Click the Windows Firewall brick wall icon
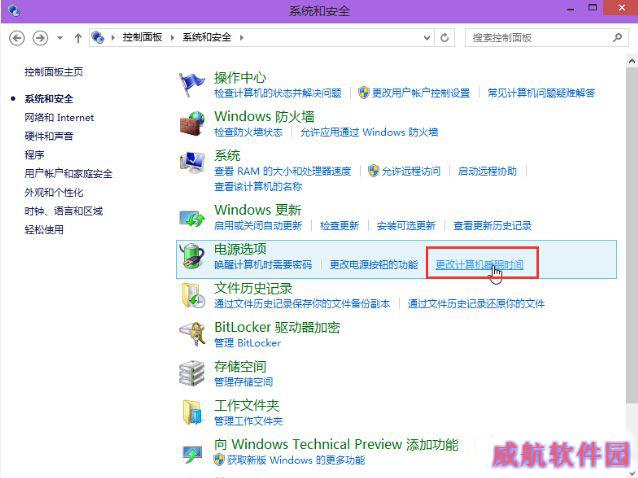 click(192, 123)
